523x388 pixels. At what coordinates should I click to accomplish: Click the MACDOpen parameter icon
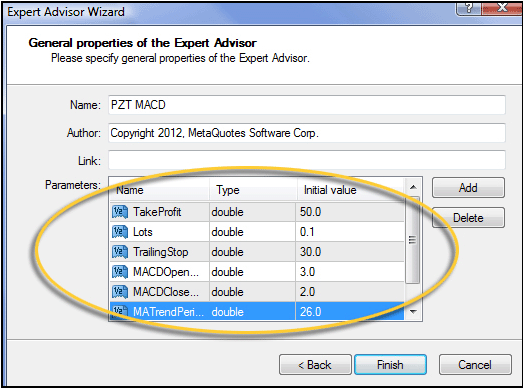[120, 272]
